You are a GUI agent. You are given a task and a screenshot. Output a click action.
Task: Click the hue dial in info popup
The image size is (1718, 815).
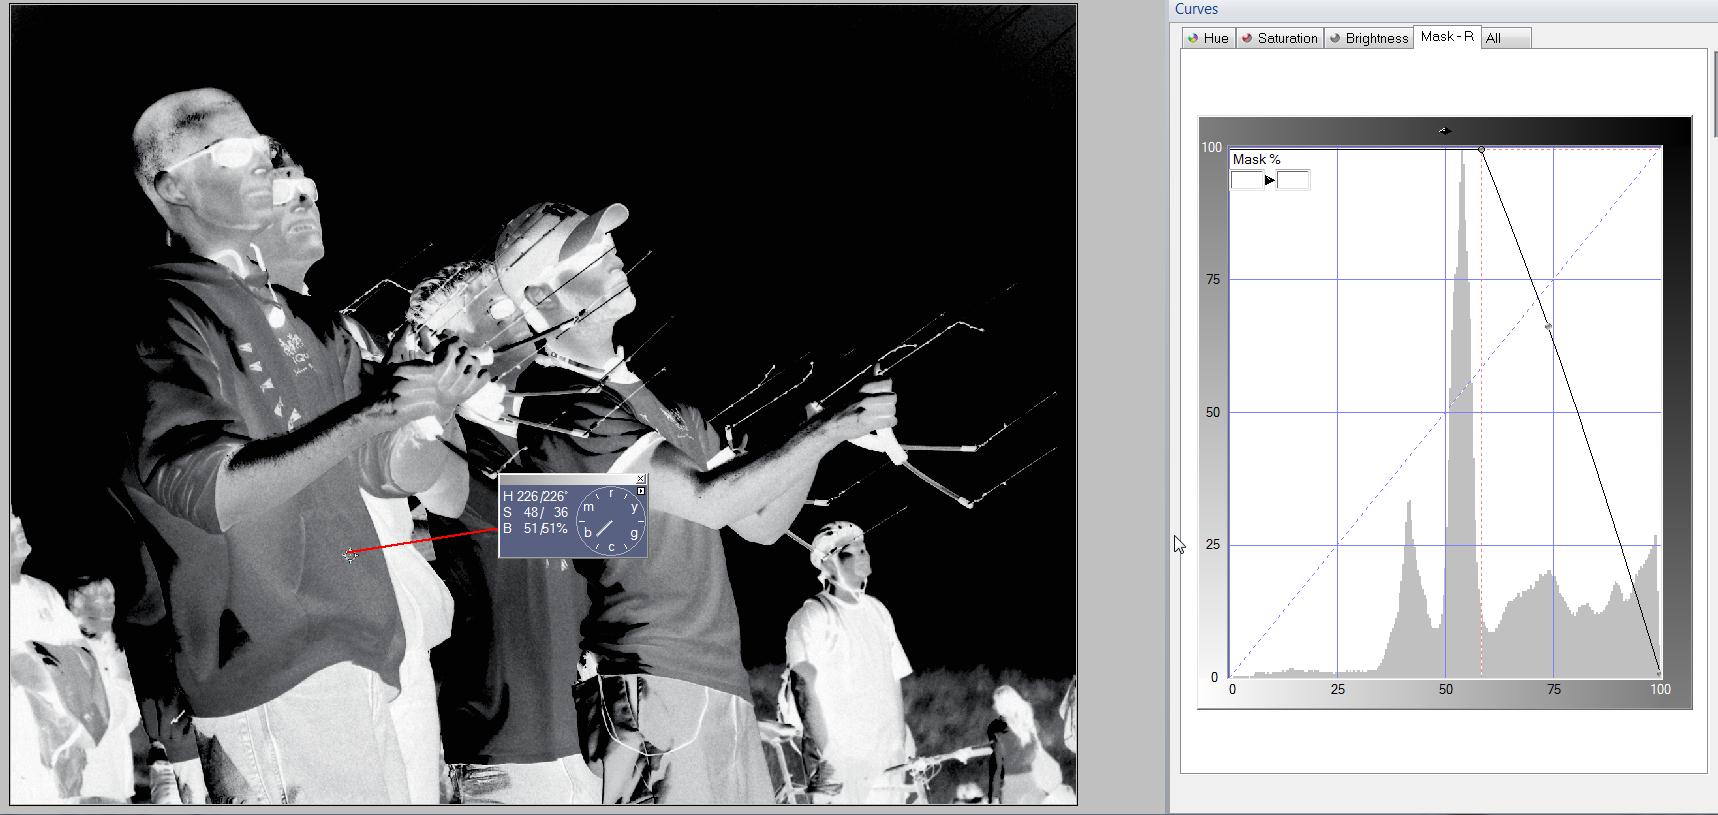click(x=611, y=520)
